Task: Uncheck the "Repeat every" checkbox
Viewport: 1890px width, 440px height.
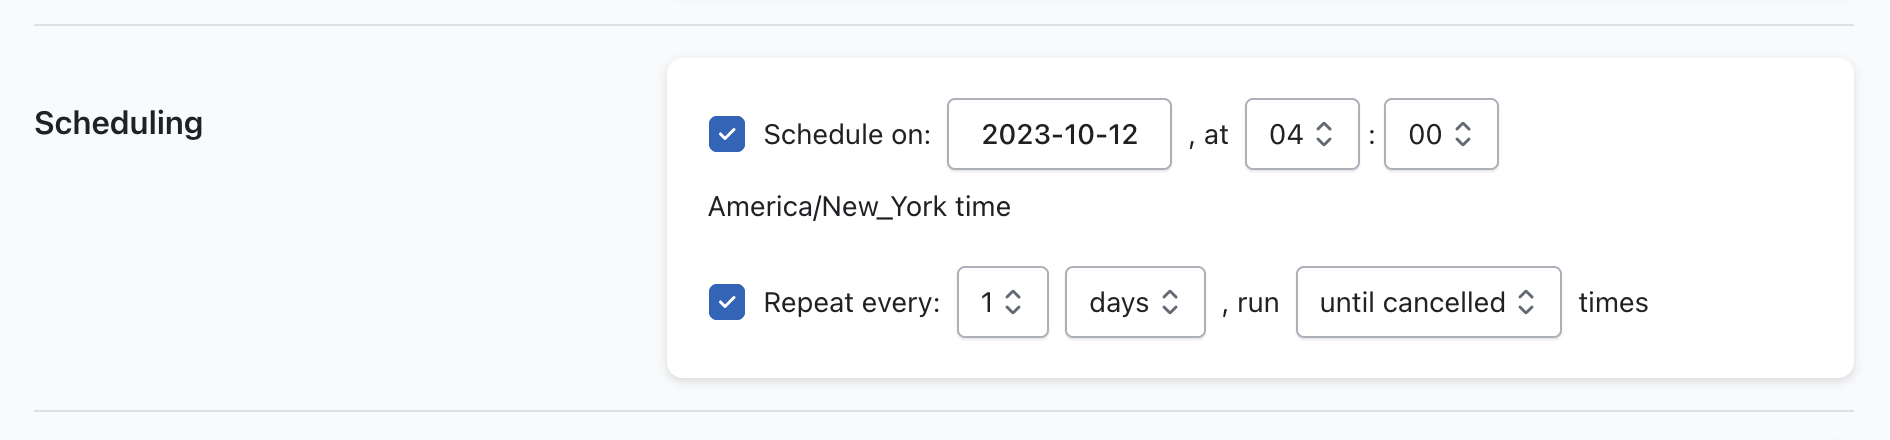Action: coord(727,302)
